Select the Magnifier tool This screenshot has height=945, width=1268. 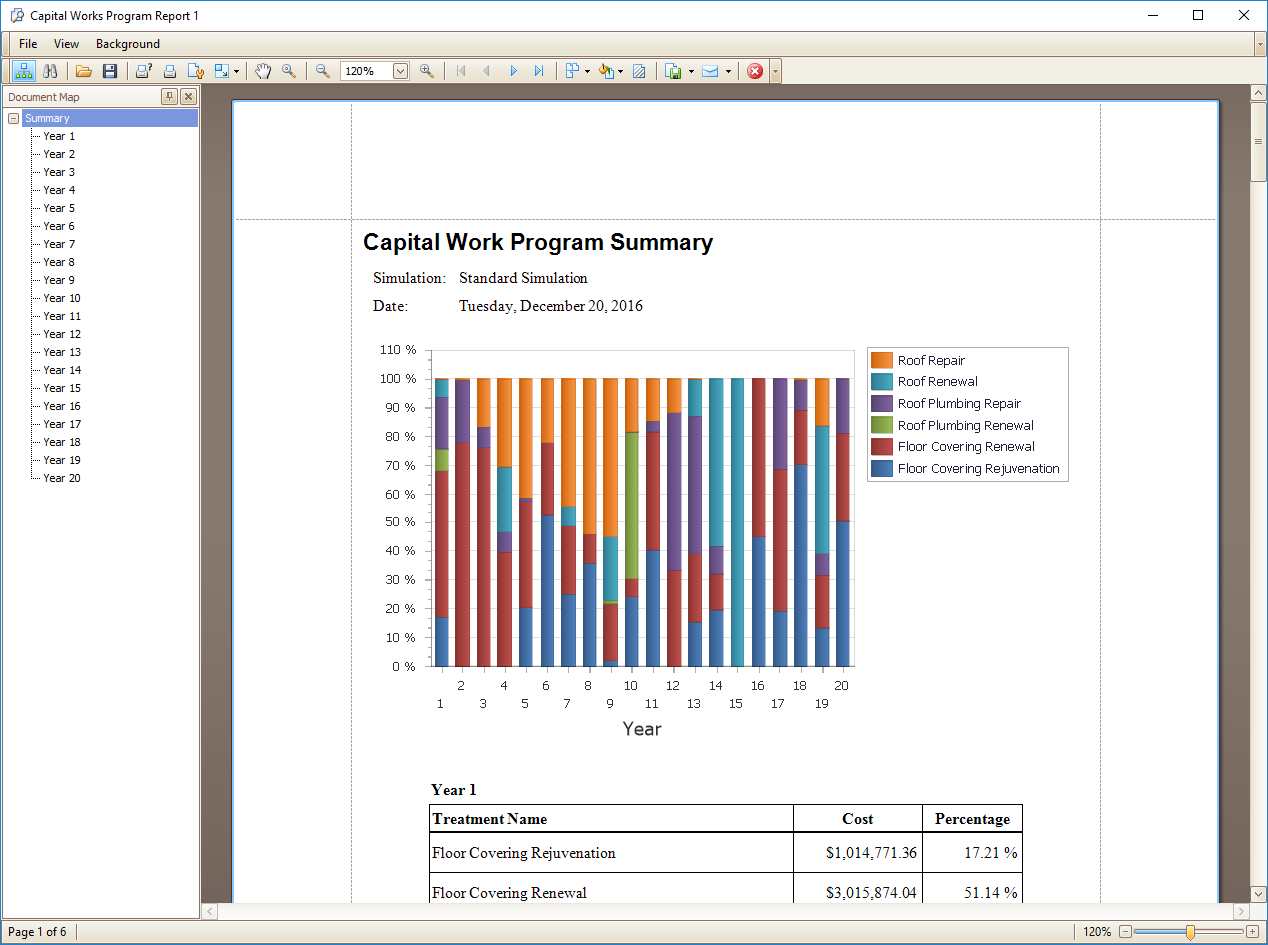(290, 70)
